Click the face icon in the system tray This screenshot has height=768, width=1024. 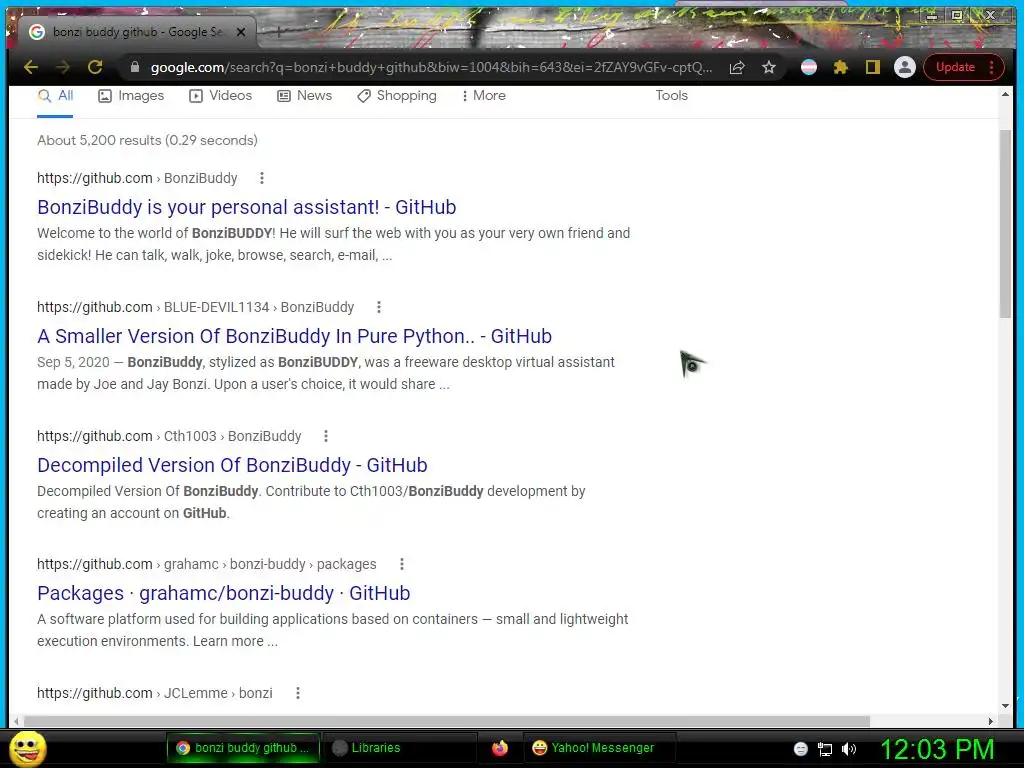click(801, 749)
